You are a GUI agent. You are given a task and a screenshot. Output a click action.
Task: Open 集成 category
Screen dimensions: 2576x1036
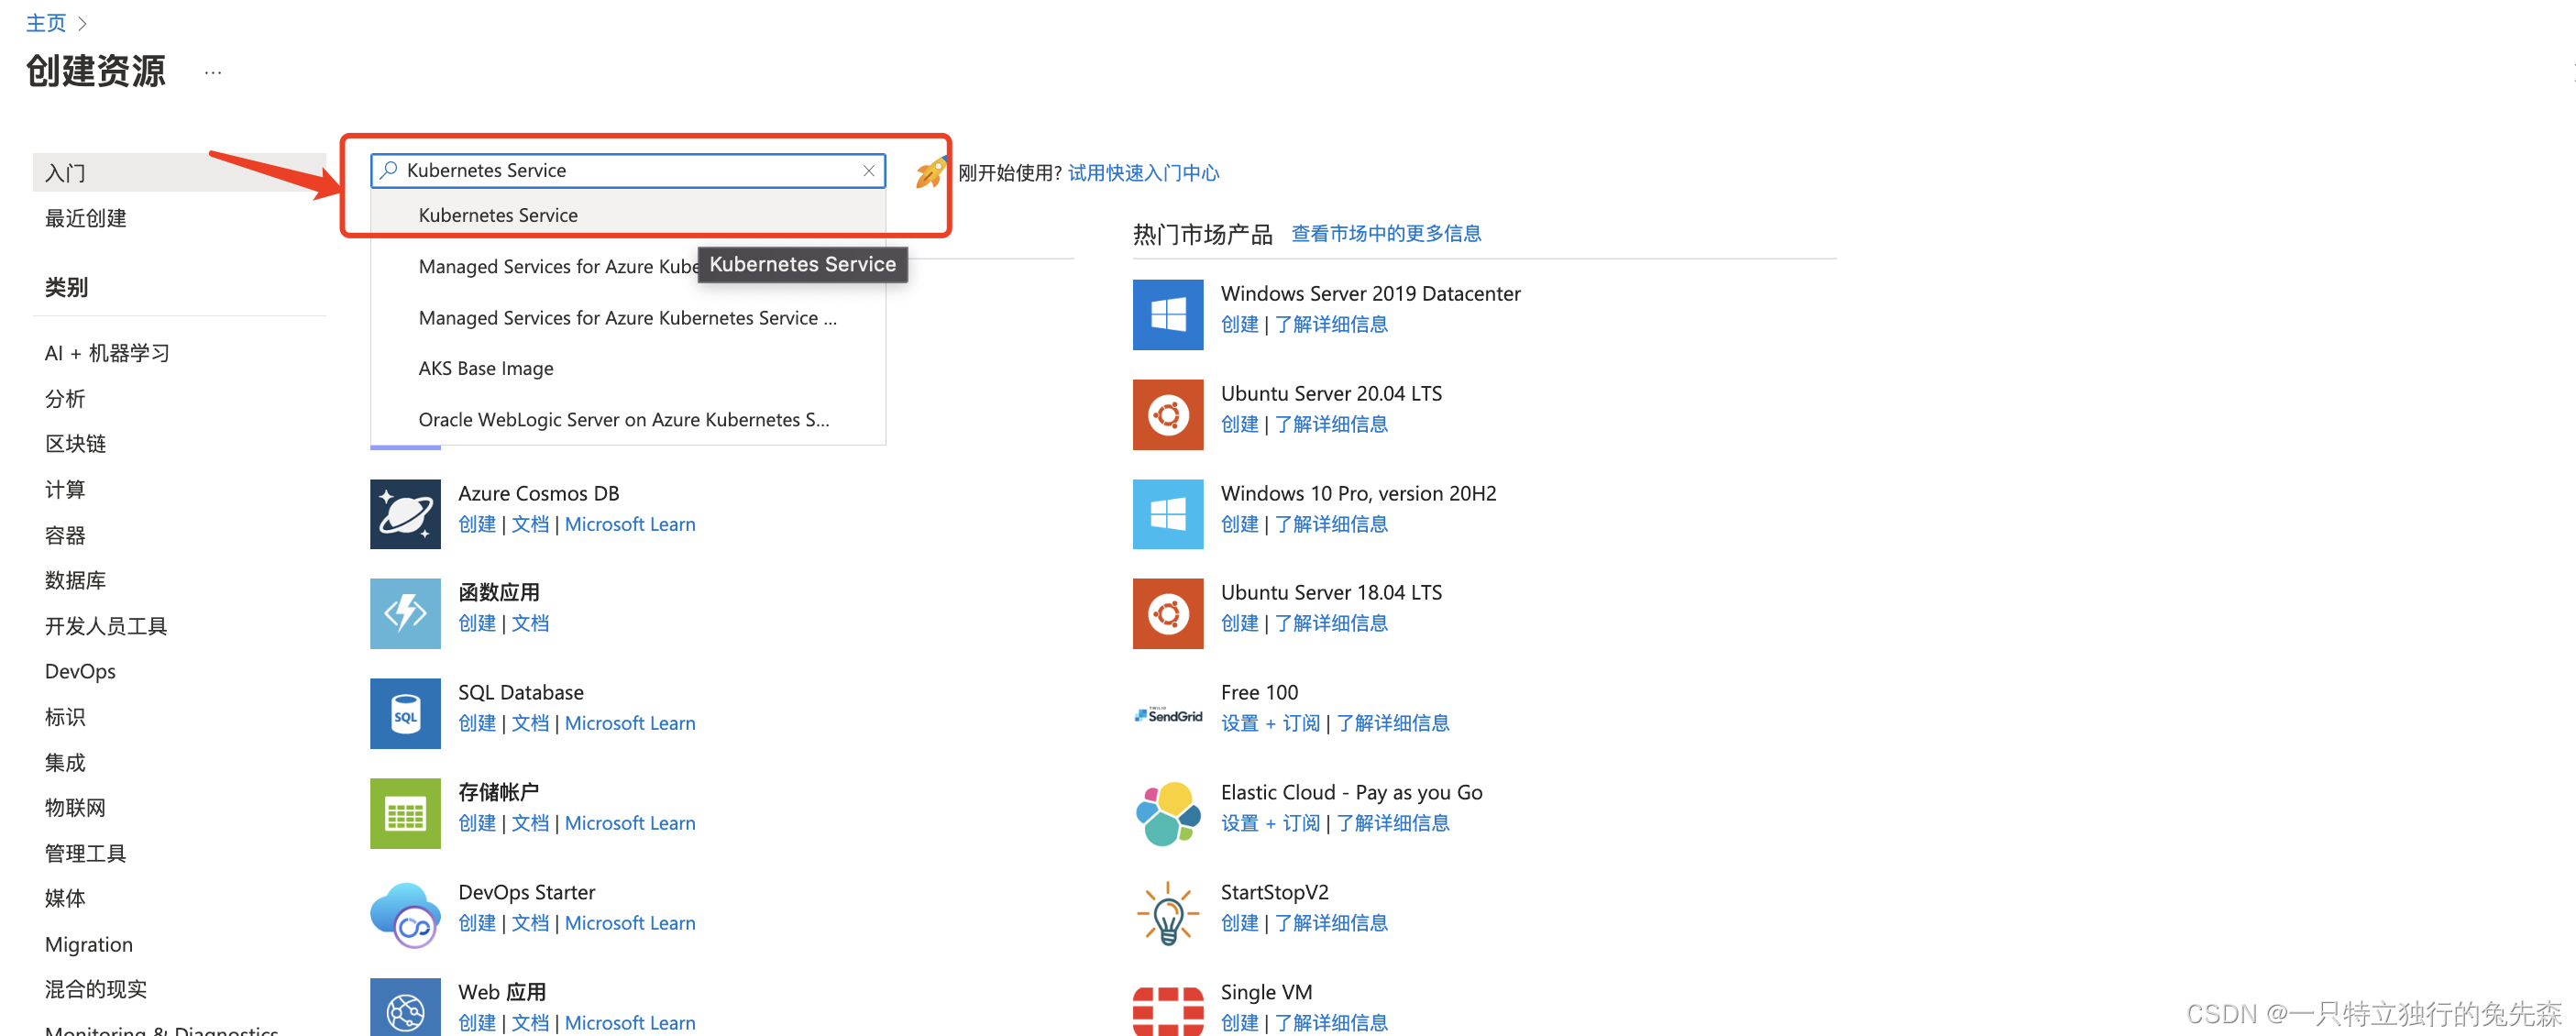[65, 763]
